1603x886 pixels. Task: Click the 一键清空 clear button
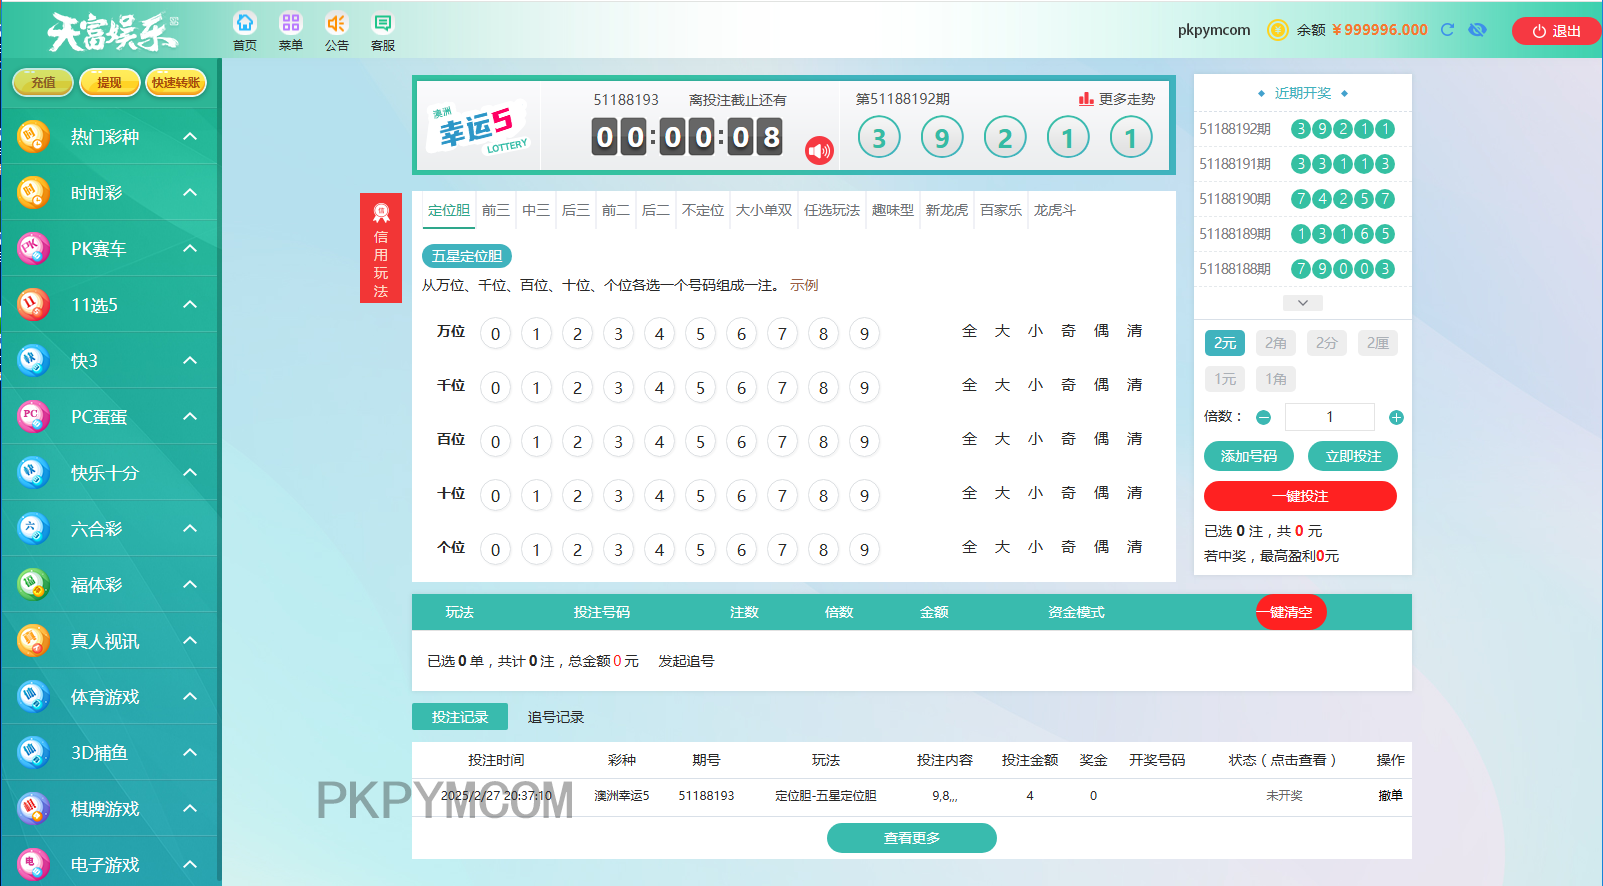coord(1291,612)
